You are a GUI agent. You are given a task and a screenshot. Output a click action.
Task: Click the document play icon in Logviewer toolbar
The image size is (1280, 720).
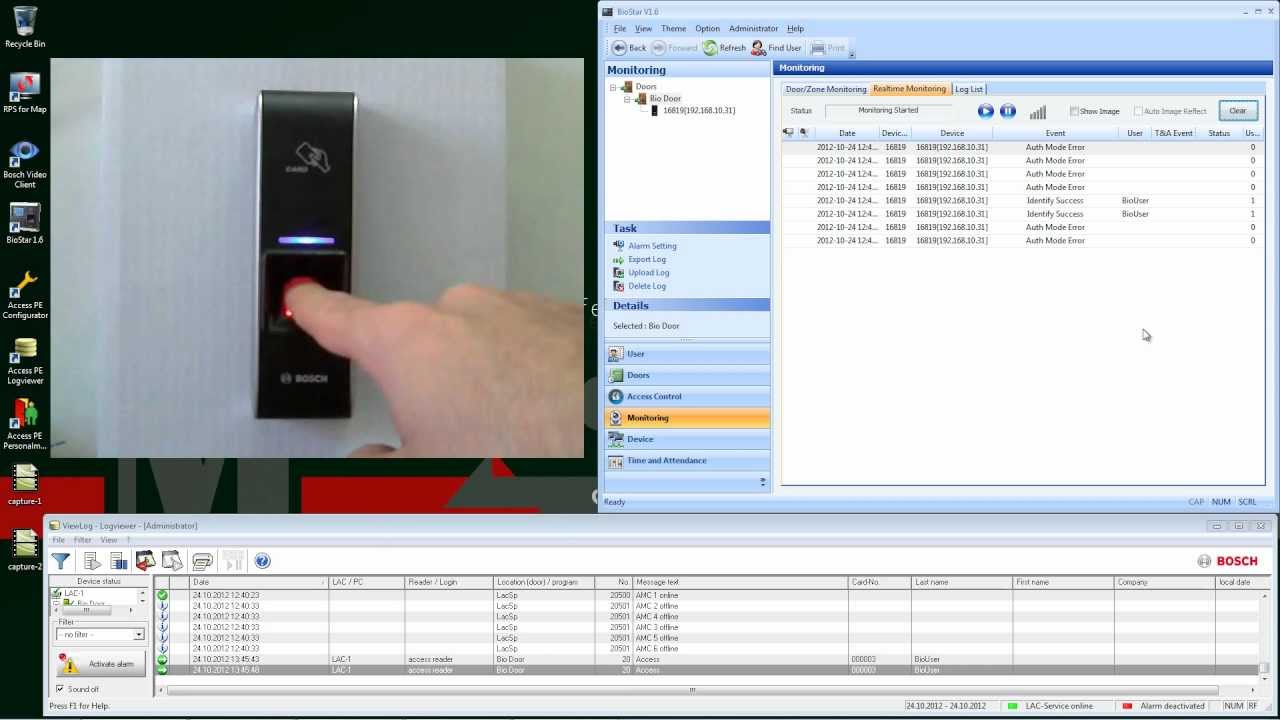92,561
